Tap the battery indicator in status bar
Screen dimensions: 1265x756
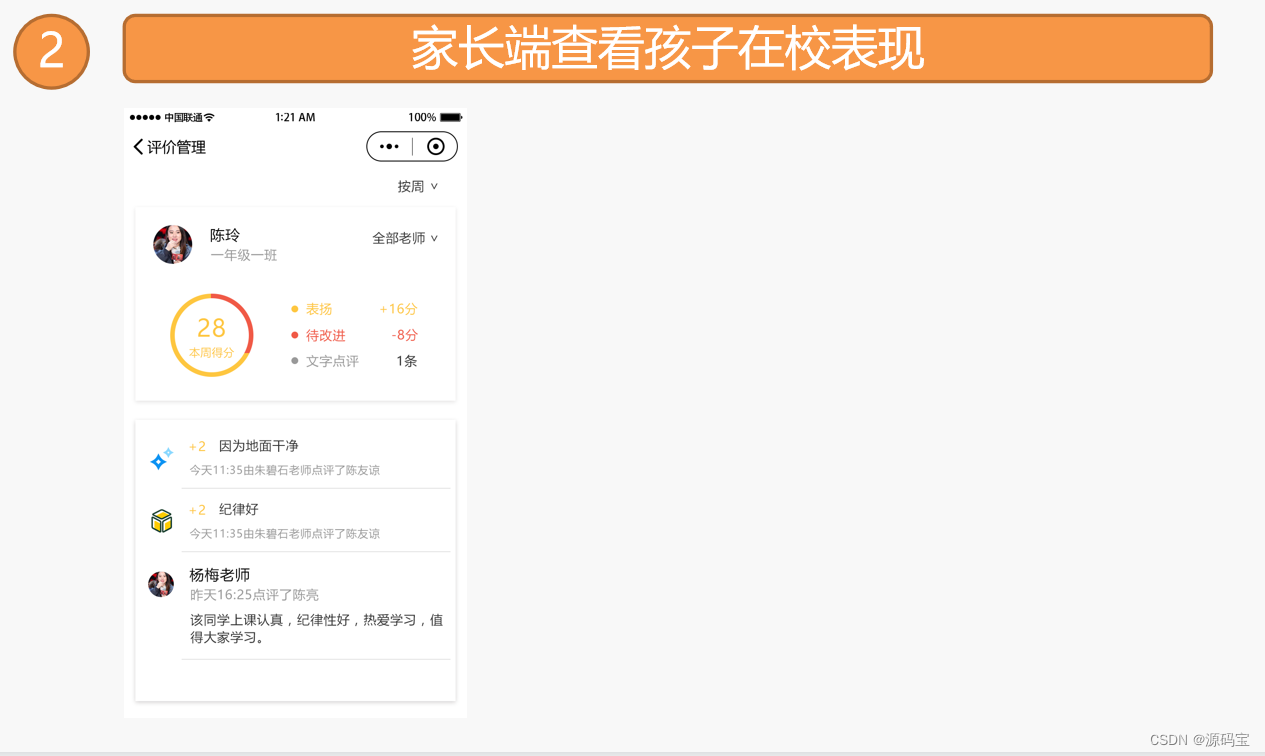point(451,117)
